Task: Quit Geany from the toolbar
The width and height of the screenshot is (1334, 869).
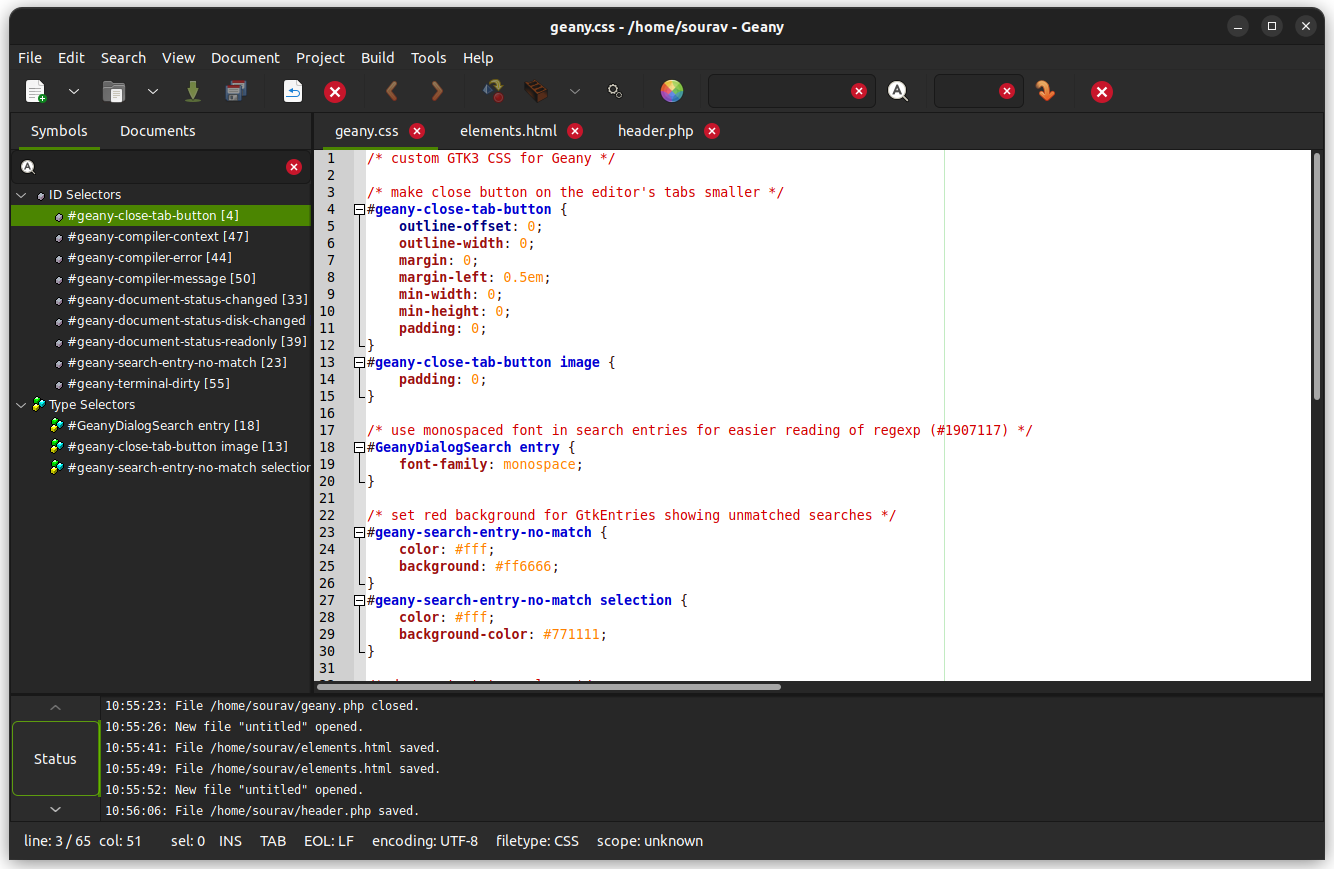Action: (1102, 91)
